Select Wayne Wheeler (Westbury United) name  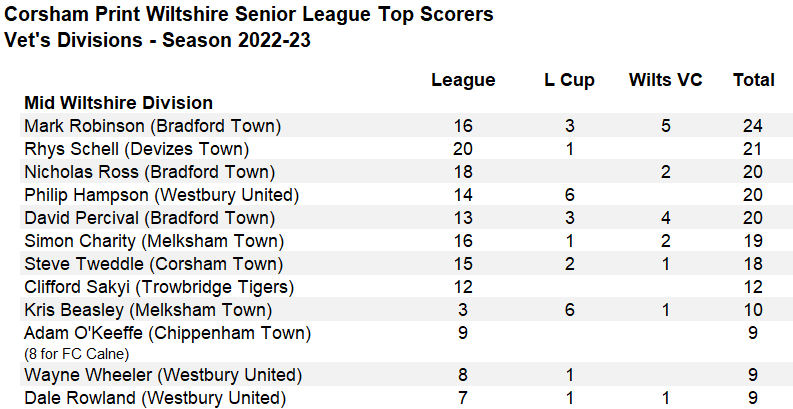[163, 375]
